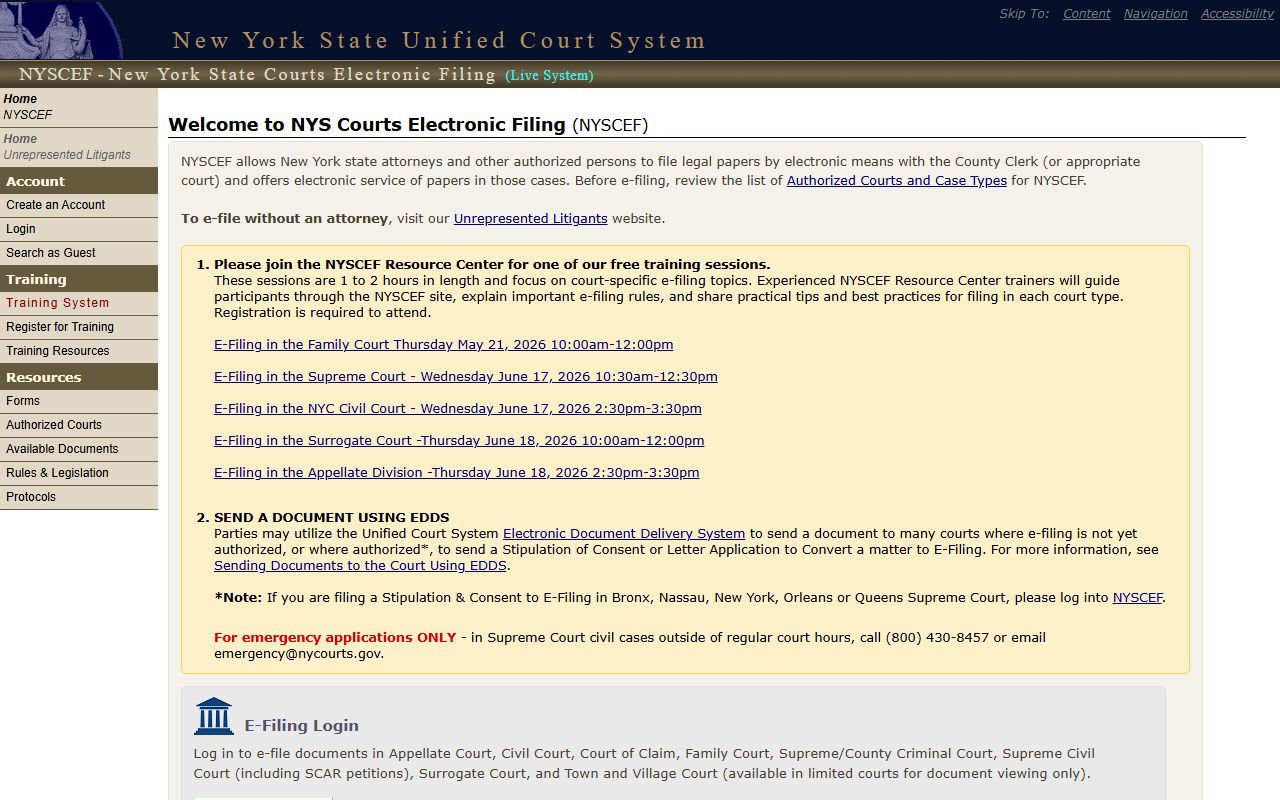Open E-Filing in the Appellate Division session
This screenshot has width=1280, height=800.
click(x=457, y=473)
